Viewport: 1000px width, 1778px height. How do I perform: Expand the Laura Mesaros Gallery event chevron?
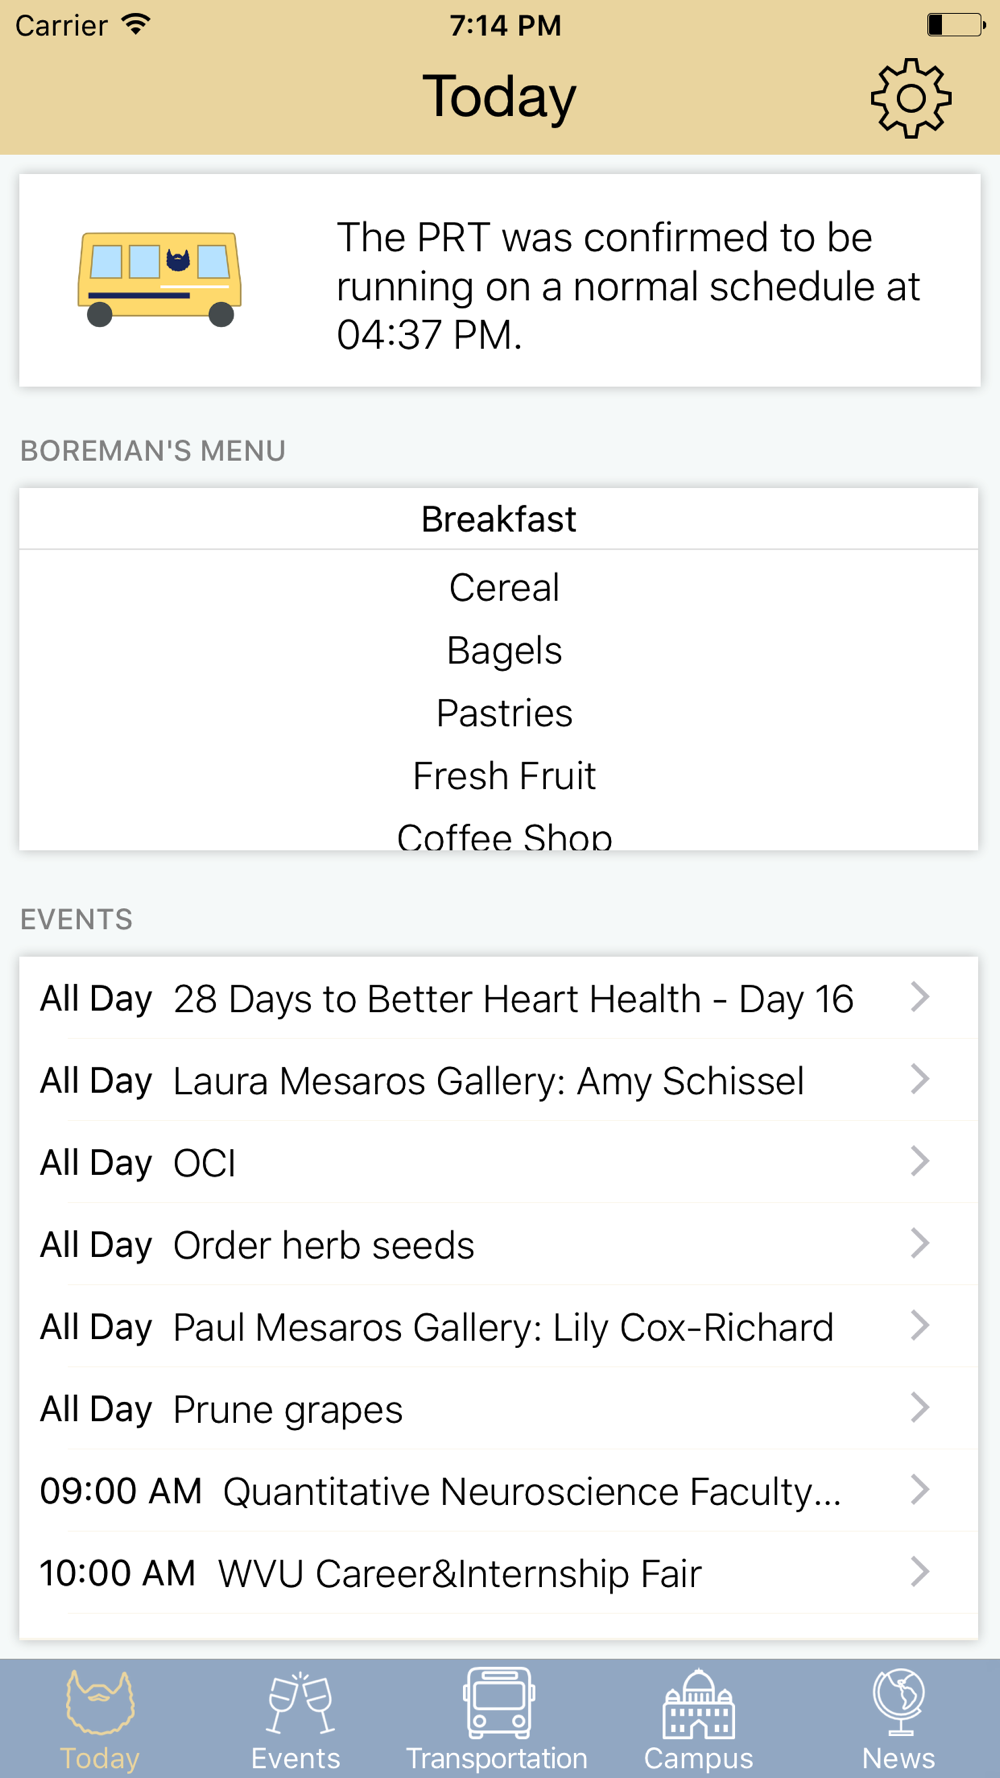click(921, 1079)
